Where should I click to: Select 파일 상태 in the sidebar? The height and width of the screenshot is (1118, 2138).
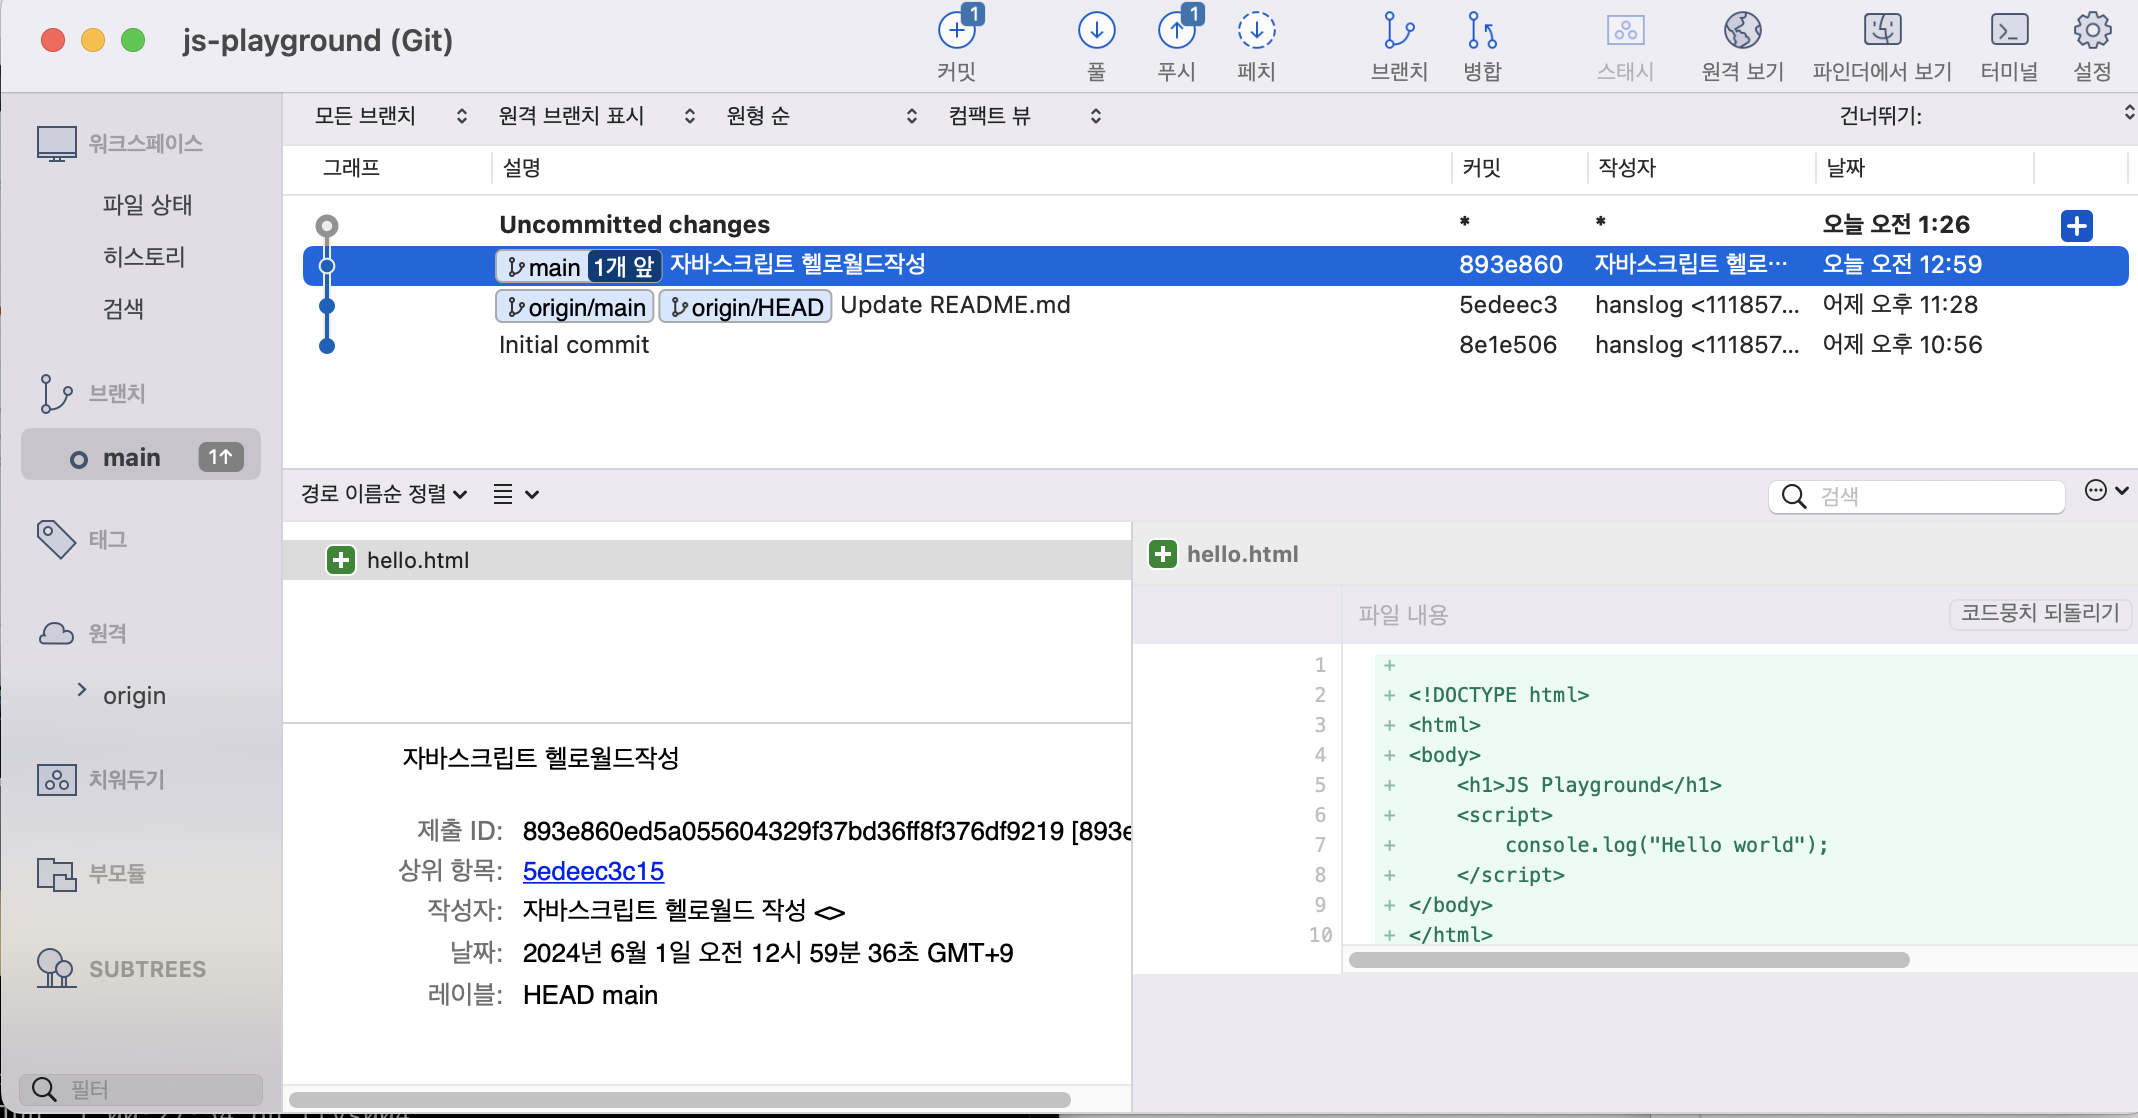click(x=147, y=205)
